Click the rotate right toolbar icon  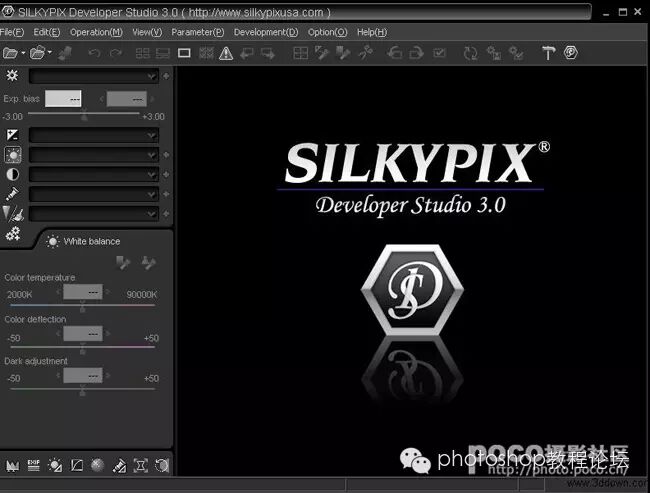click(x=416, y=53)
